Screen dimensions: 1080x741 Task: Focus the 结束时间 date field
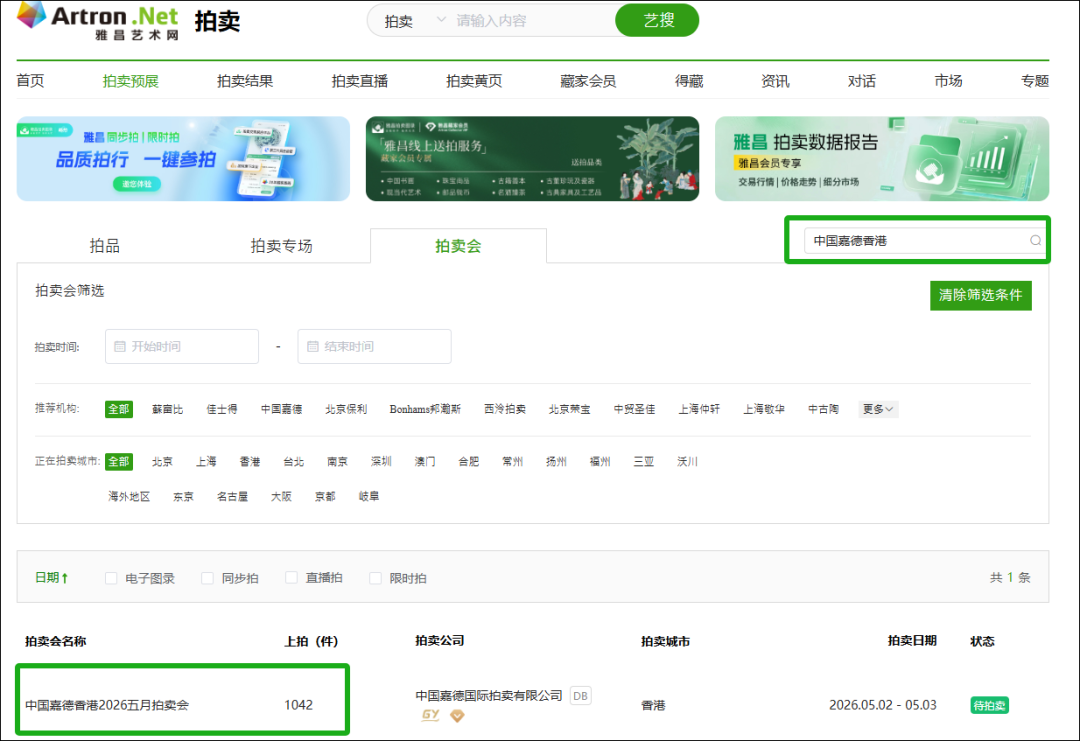point(375,346)
